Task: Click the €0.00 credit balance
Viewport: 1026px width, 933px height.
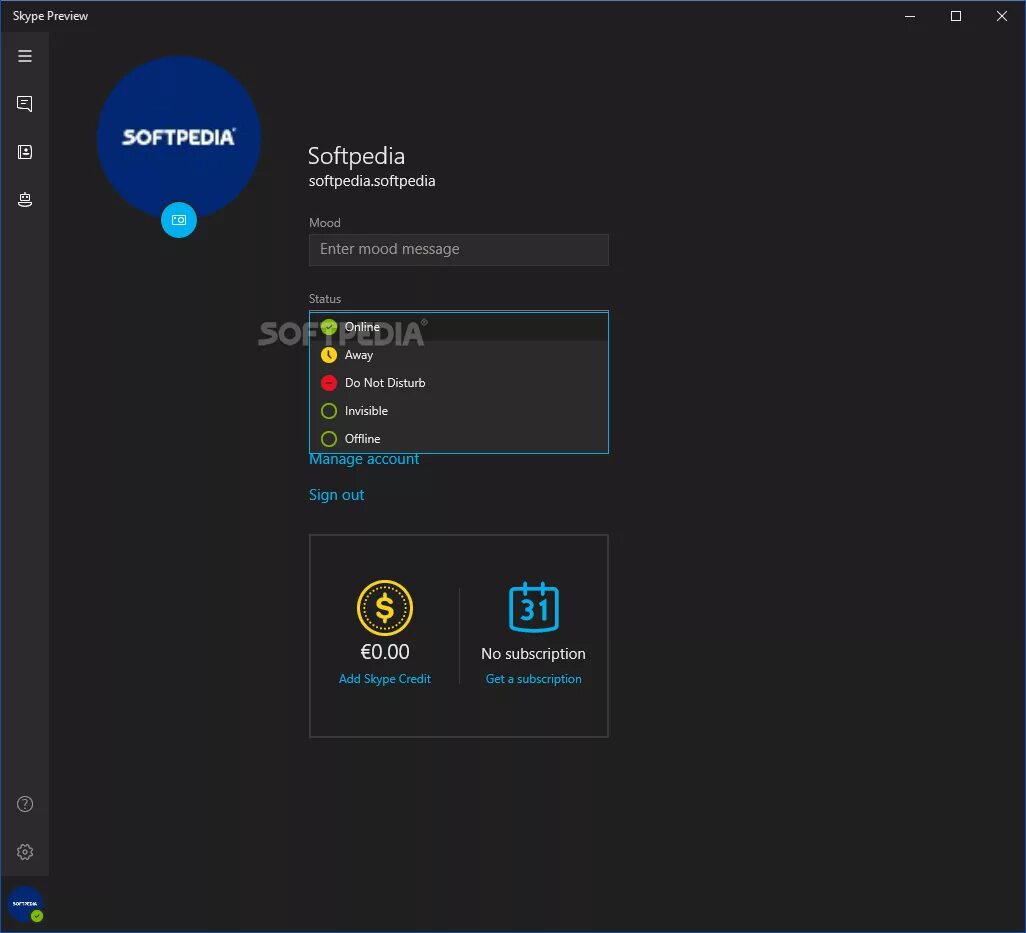Action: pyautogui.click(x=385, y=652)
